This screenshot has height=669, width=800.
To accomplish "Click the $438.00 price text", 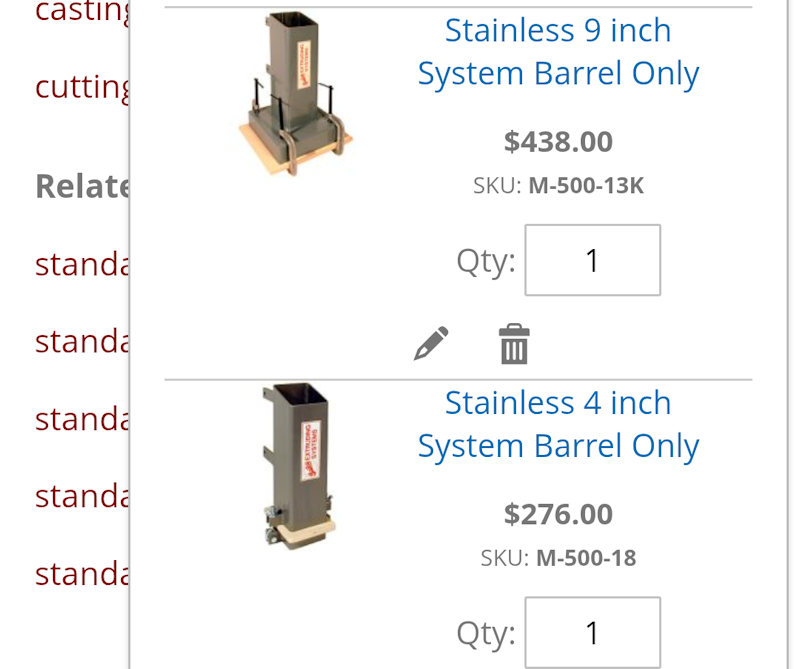I will (x=558, y=141).
